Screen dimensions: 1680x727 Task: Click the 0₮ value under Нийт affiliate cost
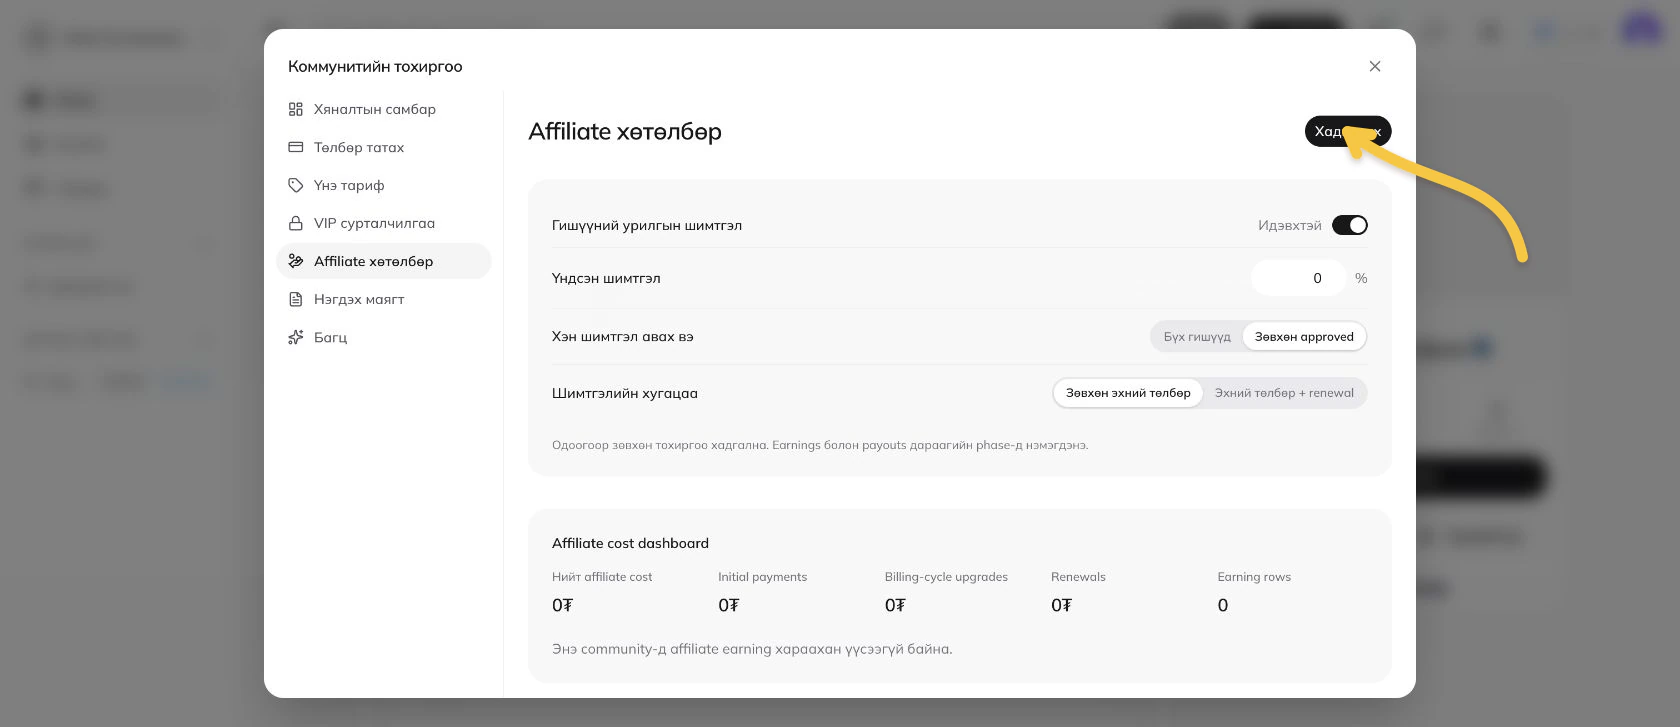click(563, 605)
